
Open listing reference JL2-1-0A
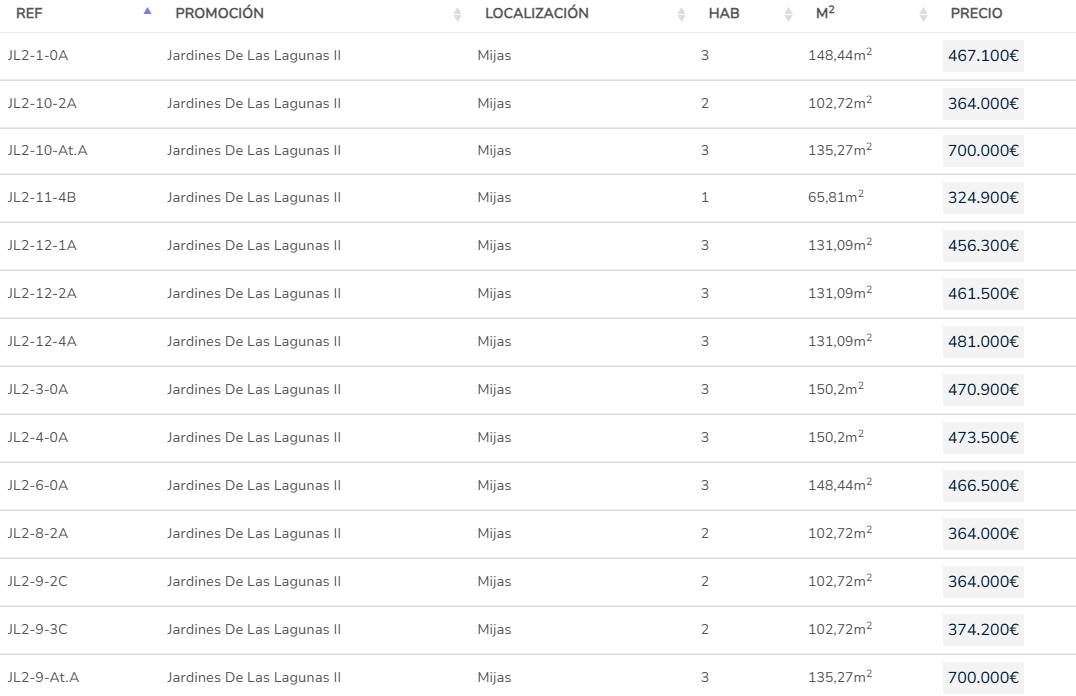pos(38,55)
